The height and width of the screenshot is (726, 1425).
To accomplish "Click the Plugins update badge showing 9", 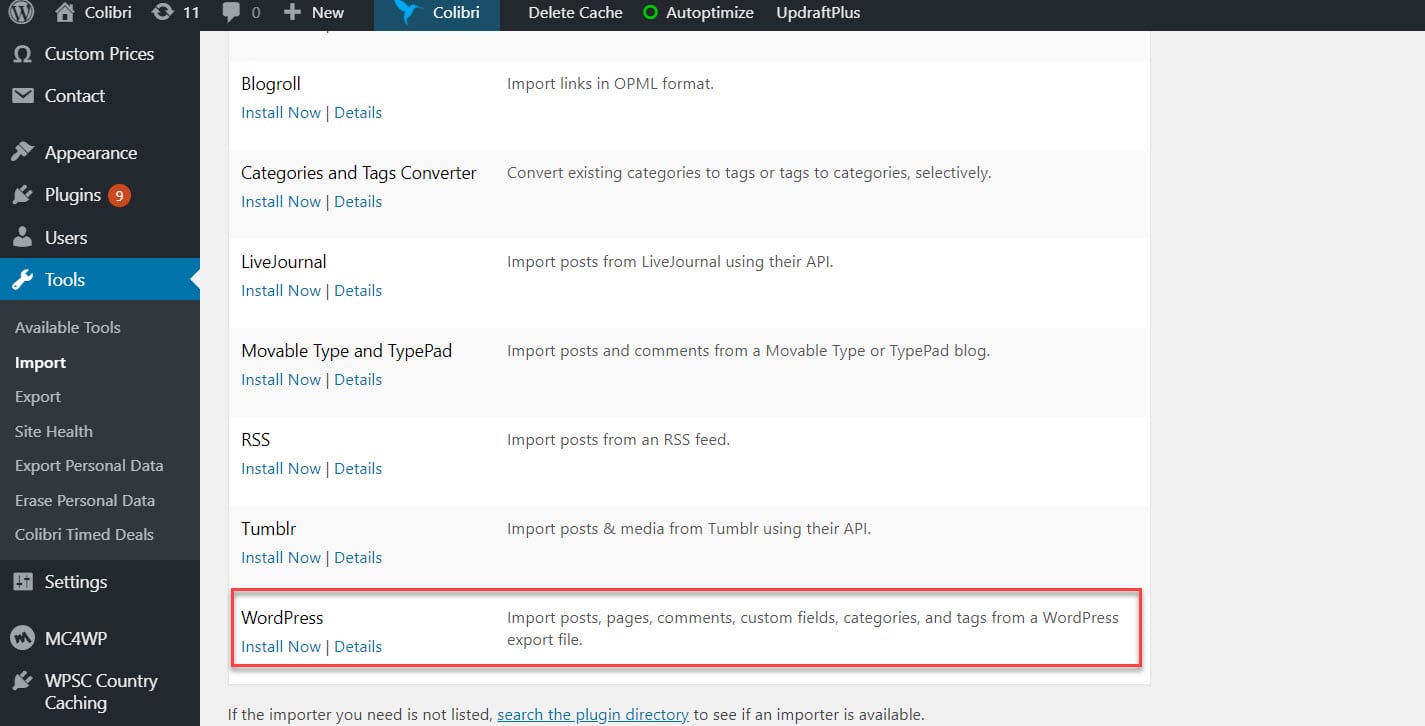I will [x=117, y=195].
